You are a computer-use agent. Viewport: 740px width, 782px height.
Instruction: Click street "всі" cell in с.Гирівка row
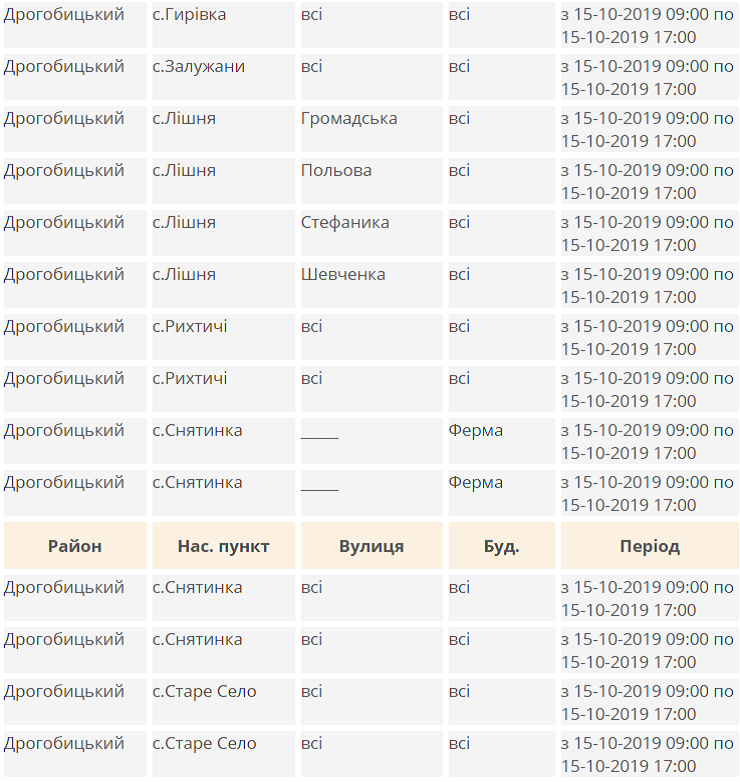[312, 15]
